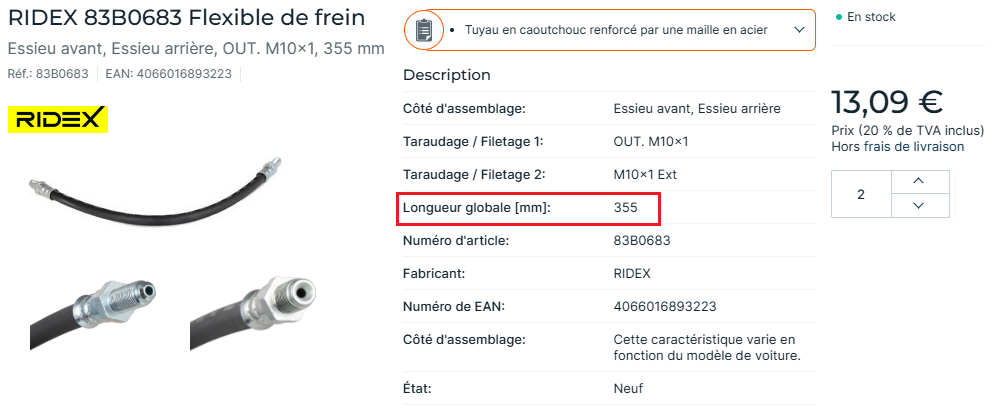Click the Fabricant value RIDEX in the table

click(632, 274)
